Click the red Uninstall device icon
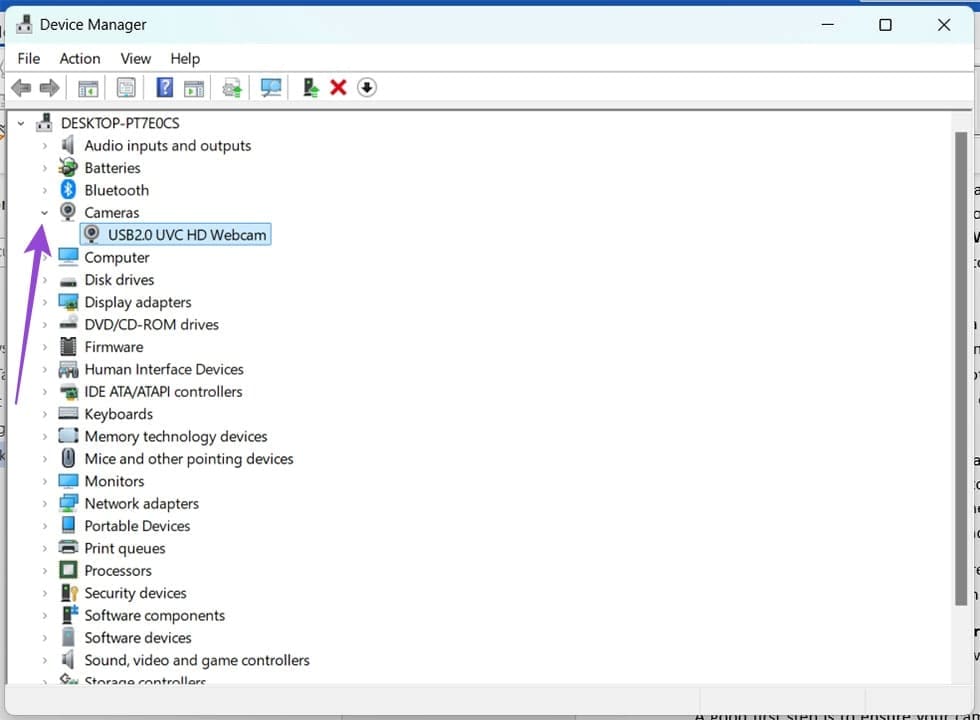The width and height of the screenshot is (980, 720). [x=338, y=87]
